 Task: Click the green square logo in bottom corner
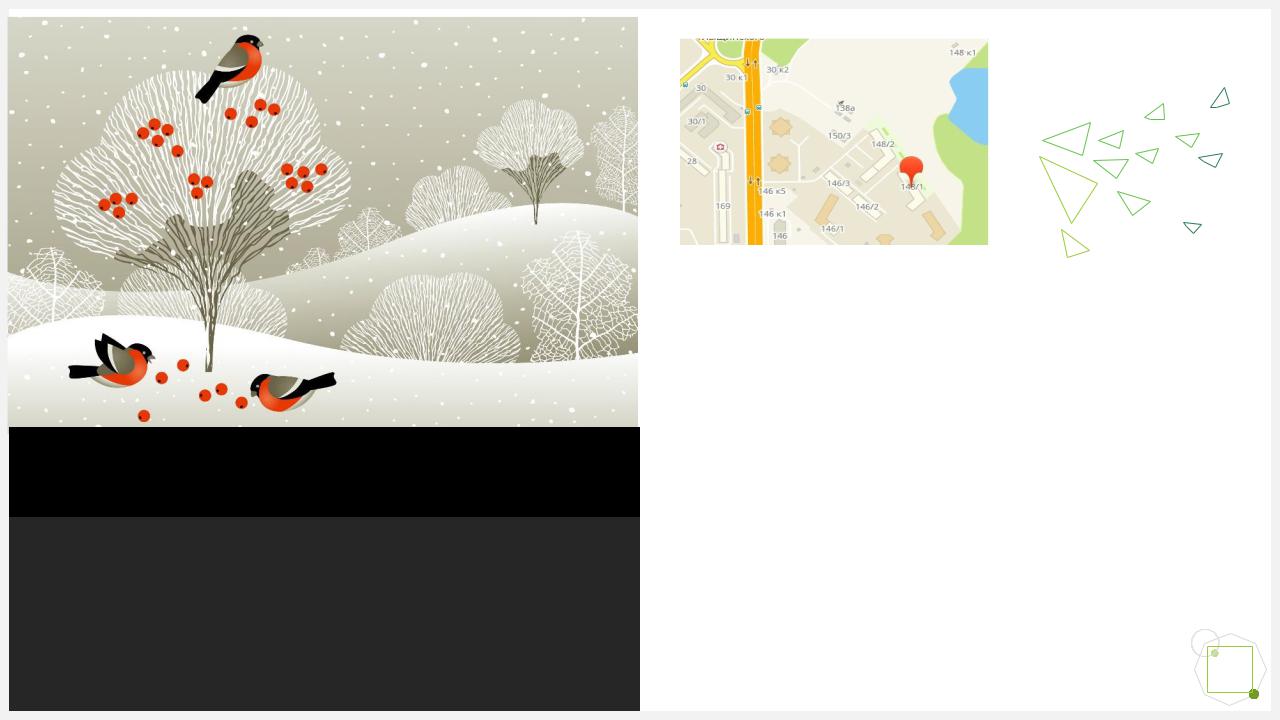point(1230,669)
